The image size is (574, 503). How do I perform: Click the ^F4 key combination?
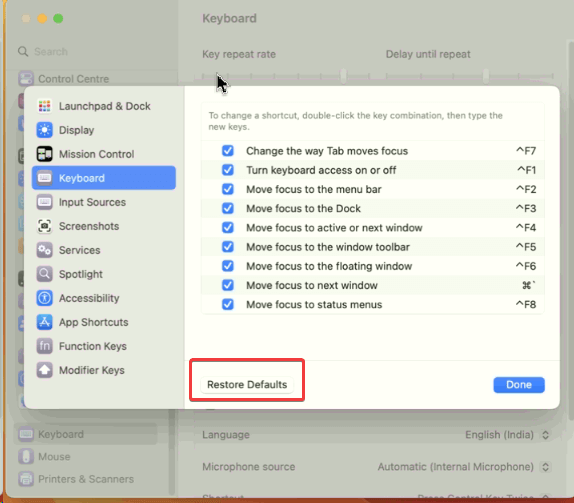click(526, 228)
